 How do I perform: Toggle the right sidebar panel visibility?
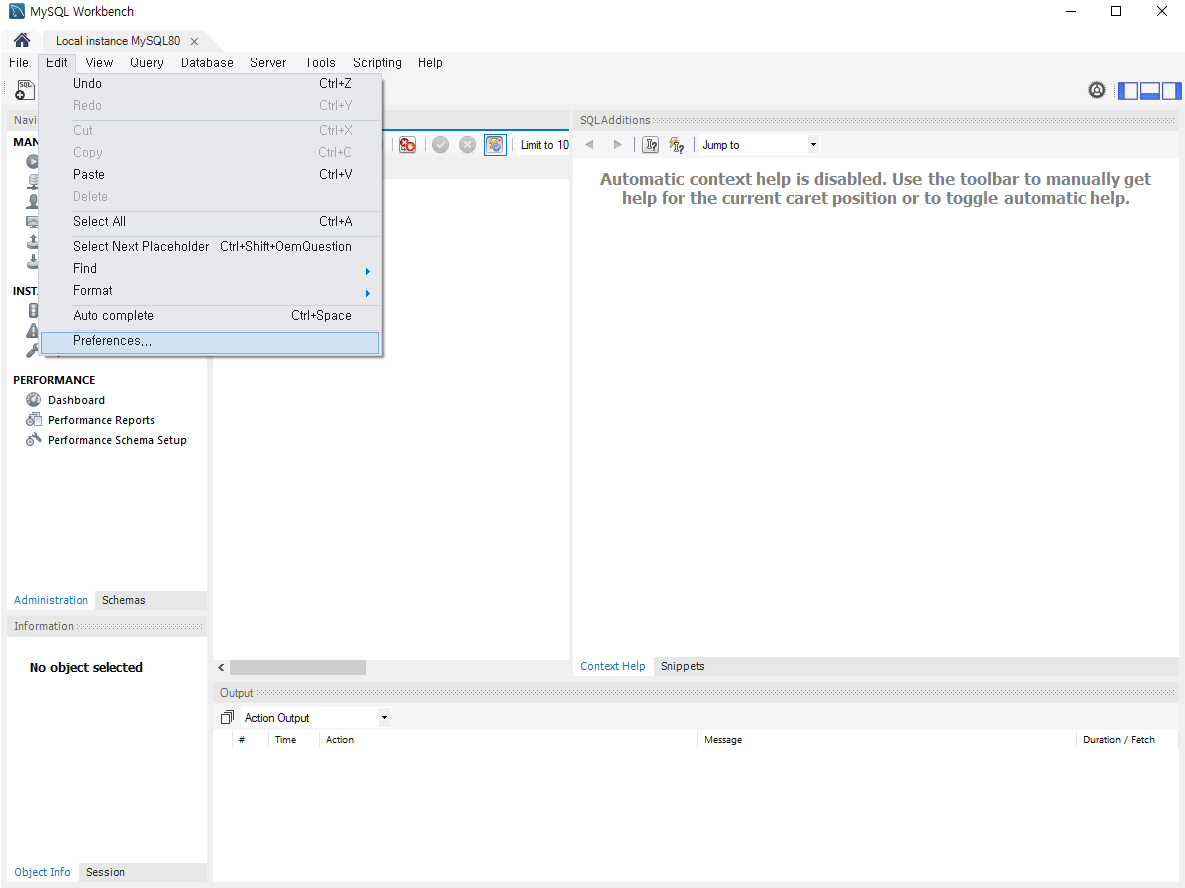(1171, 91)
